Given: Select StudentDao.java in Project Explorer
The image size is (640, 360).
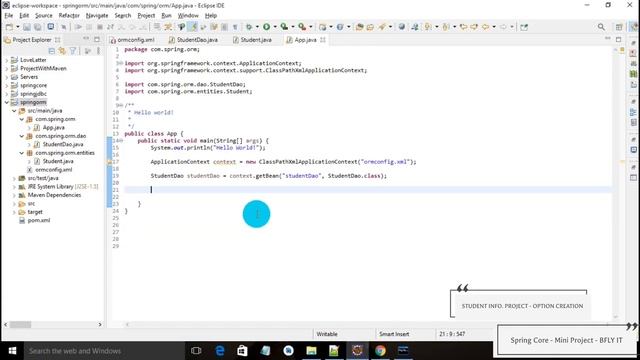Looking at the screenshot, I should pos(63,144).
